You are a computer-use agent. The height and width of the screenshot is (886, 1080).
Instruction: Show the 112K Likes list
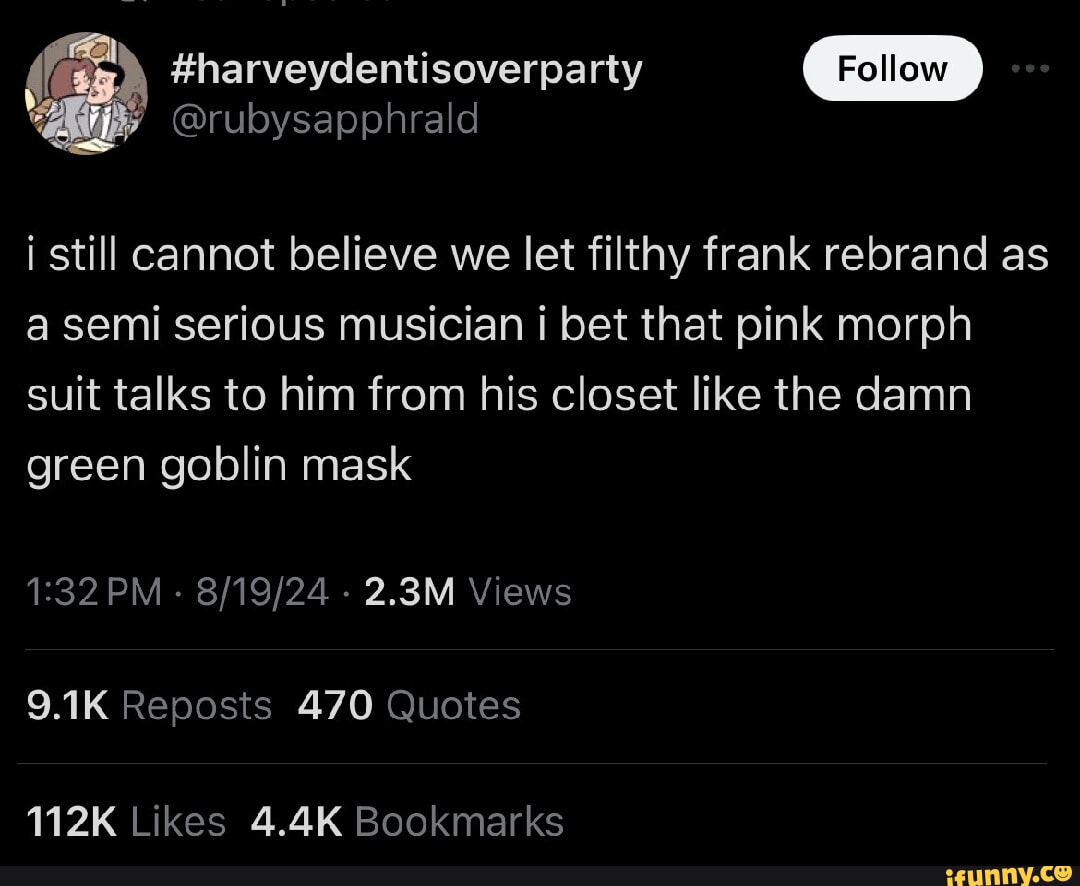[x=126, y=822]
